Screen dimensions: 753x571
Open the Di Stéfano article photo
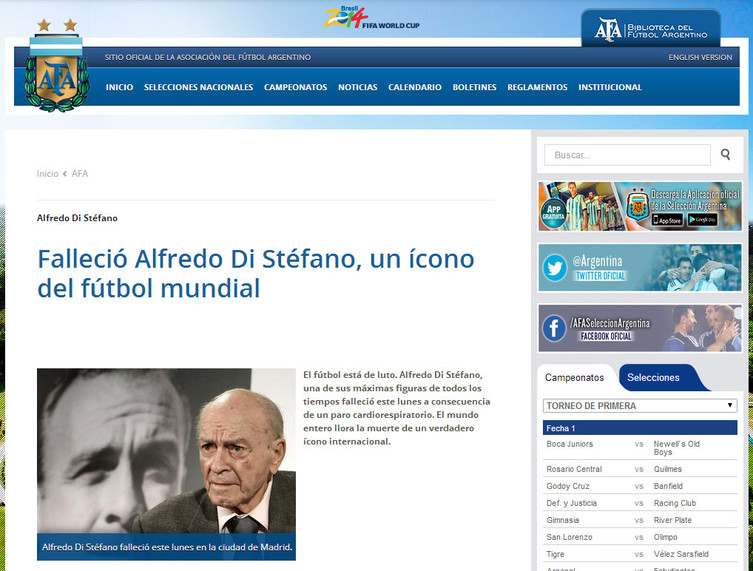tap(166, 453)
